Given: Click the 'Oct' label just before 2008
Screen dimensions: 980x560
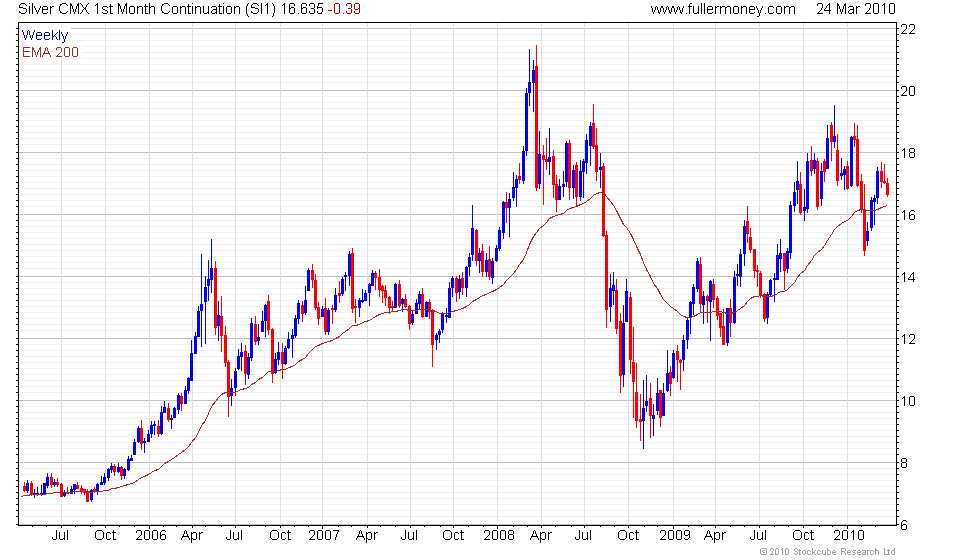Looking at the screenshot, I should coord(453,535).
